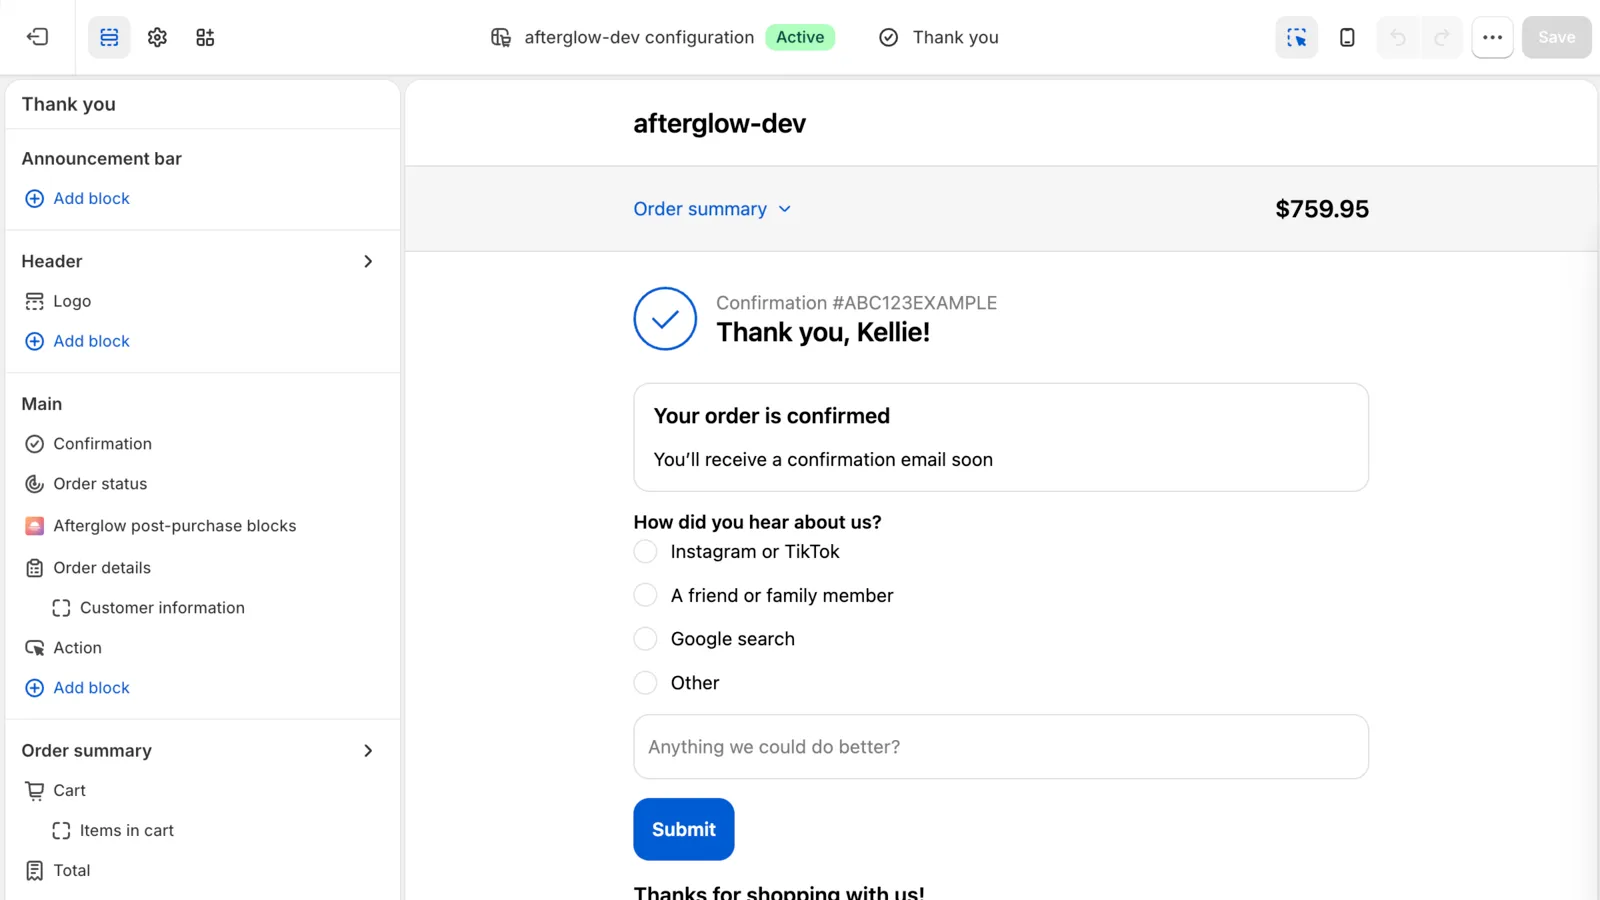This screenshot has height=900, width=1600.
Task: Click the confirmation checkmark circle icon
Action: pyautogui.click(x=665, y=319)
